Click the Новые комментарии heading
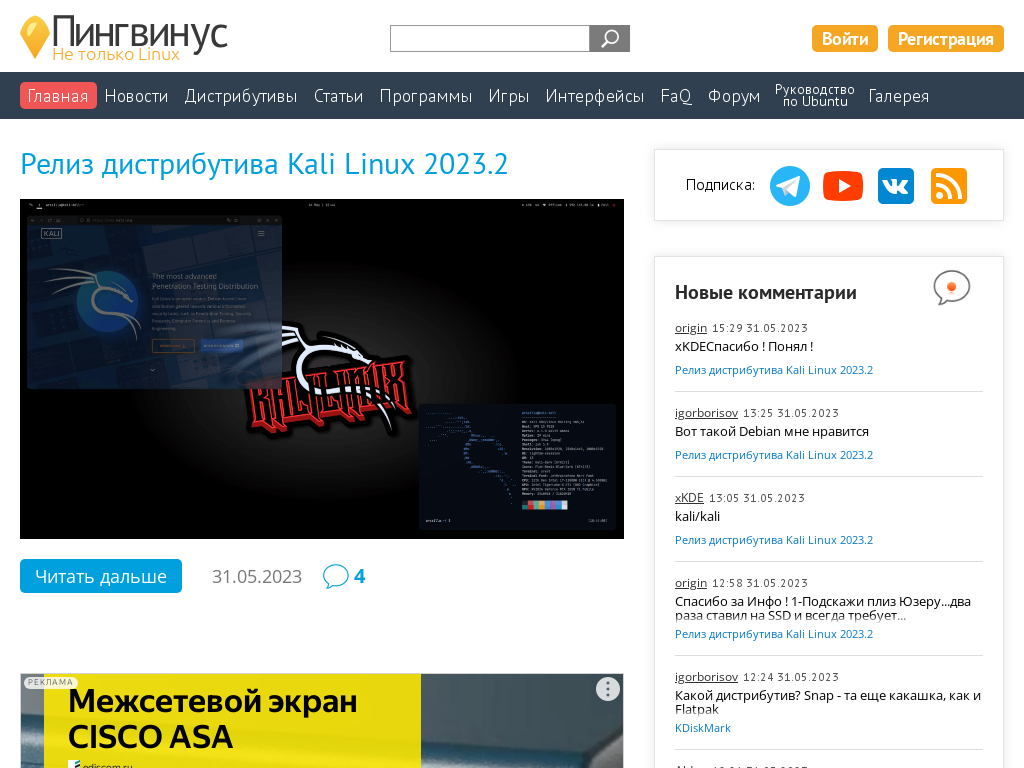This screenshot has width=1024, height=768. [765, 293]
